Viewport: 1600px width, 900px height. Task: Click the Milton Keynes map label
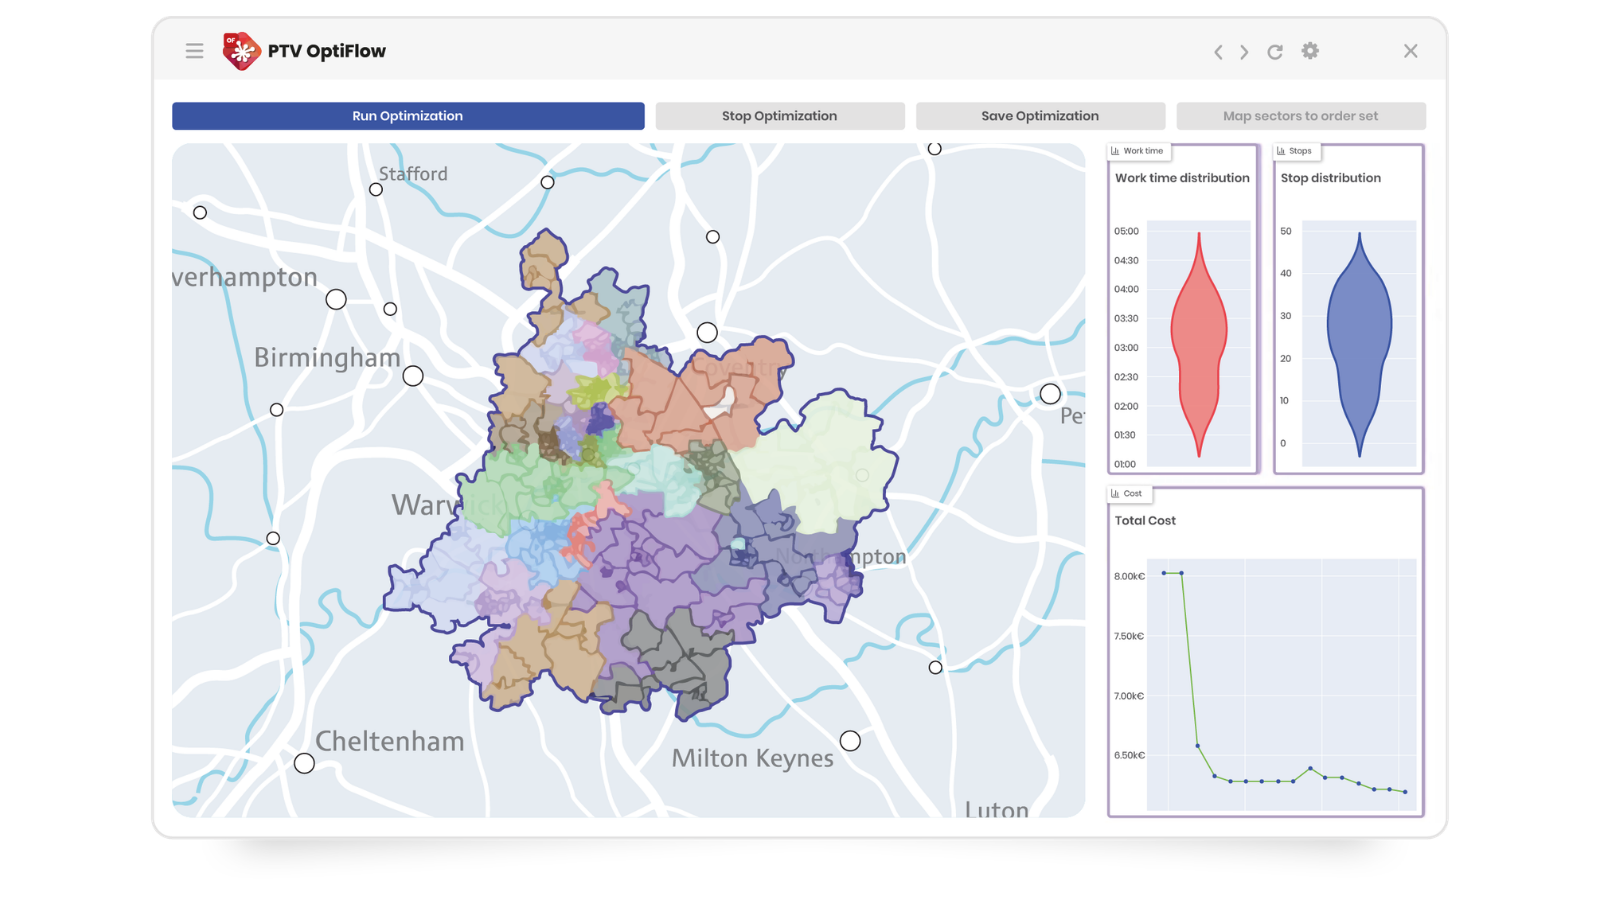752,759
